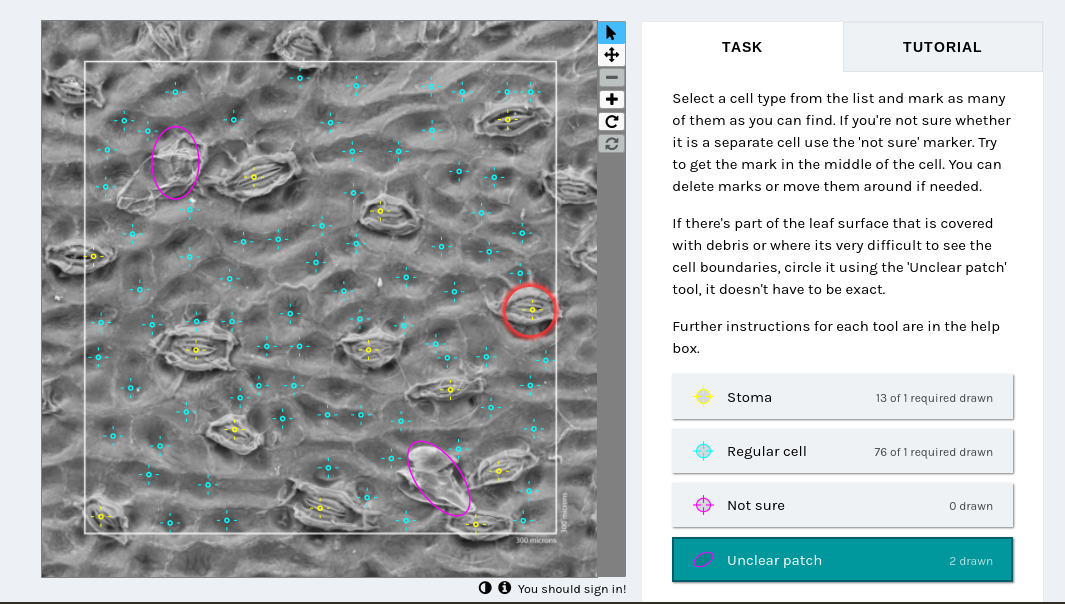This screenshot has width=1065, height=604.
Task: Choose the Regular cell marker tool
Action: click(x=842, y=451)
